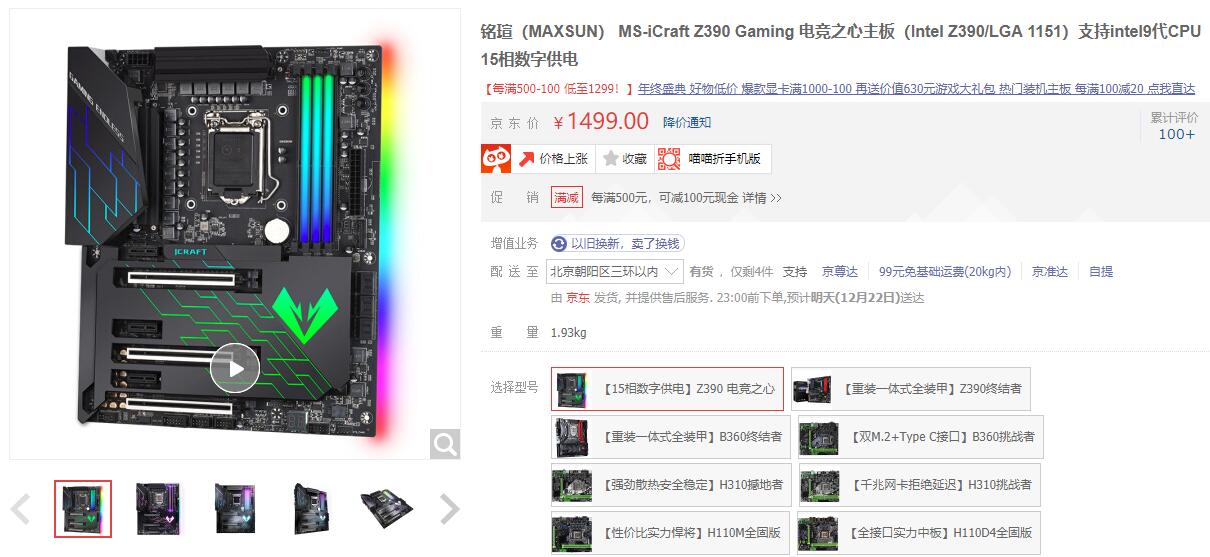Click the 收藏 star favorite icon
This screenshot has width=1210, height=557.
pyautogui.click(x=611, y=158)
